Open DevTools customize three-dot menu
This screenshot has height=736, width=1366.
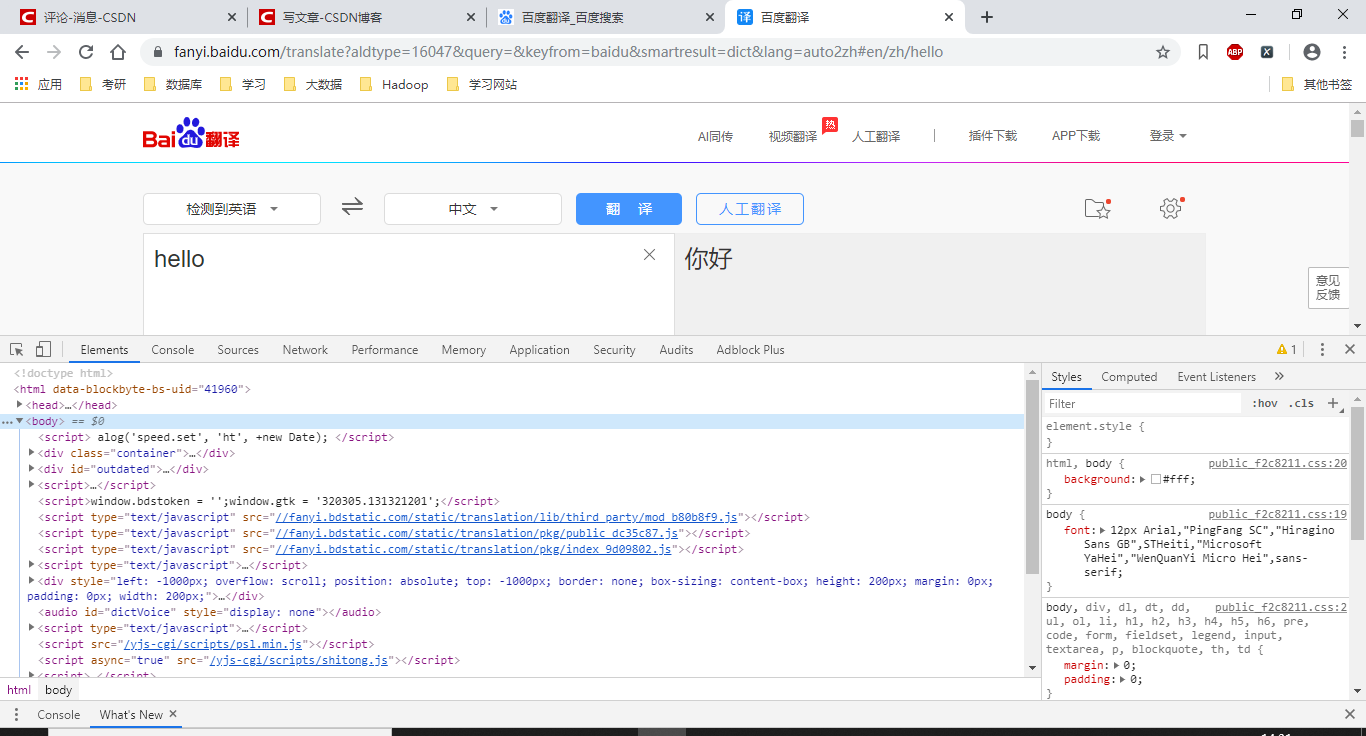(x=1322, y=349)
